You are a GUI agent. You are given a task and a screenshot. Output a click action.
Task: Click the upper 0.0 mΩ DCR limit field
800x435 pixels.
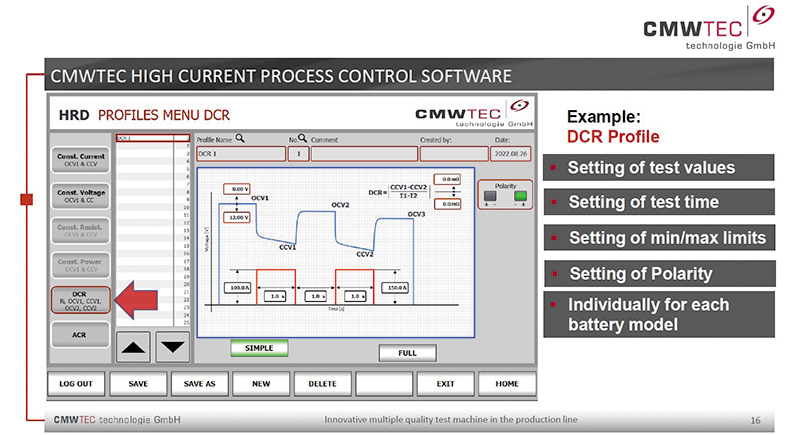pyautogui.click(x=447, y=180)
